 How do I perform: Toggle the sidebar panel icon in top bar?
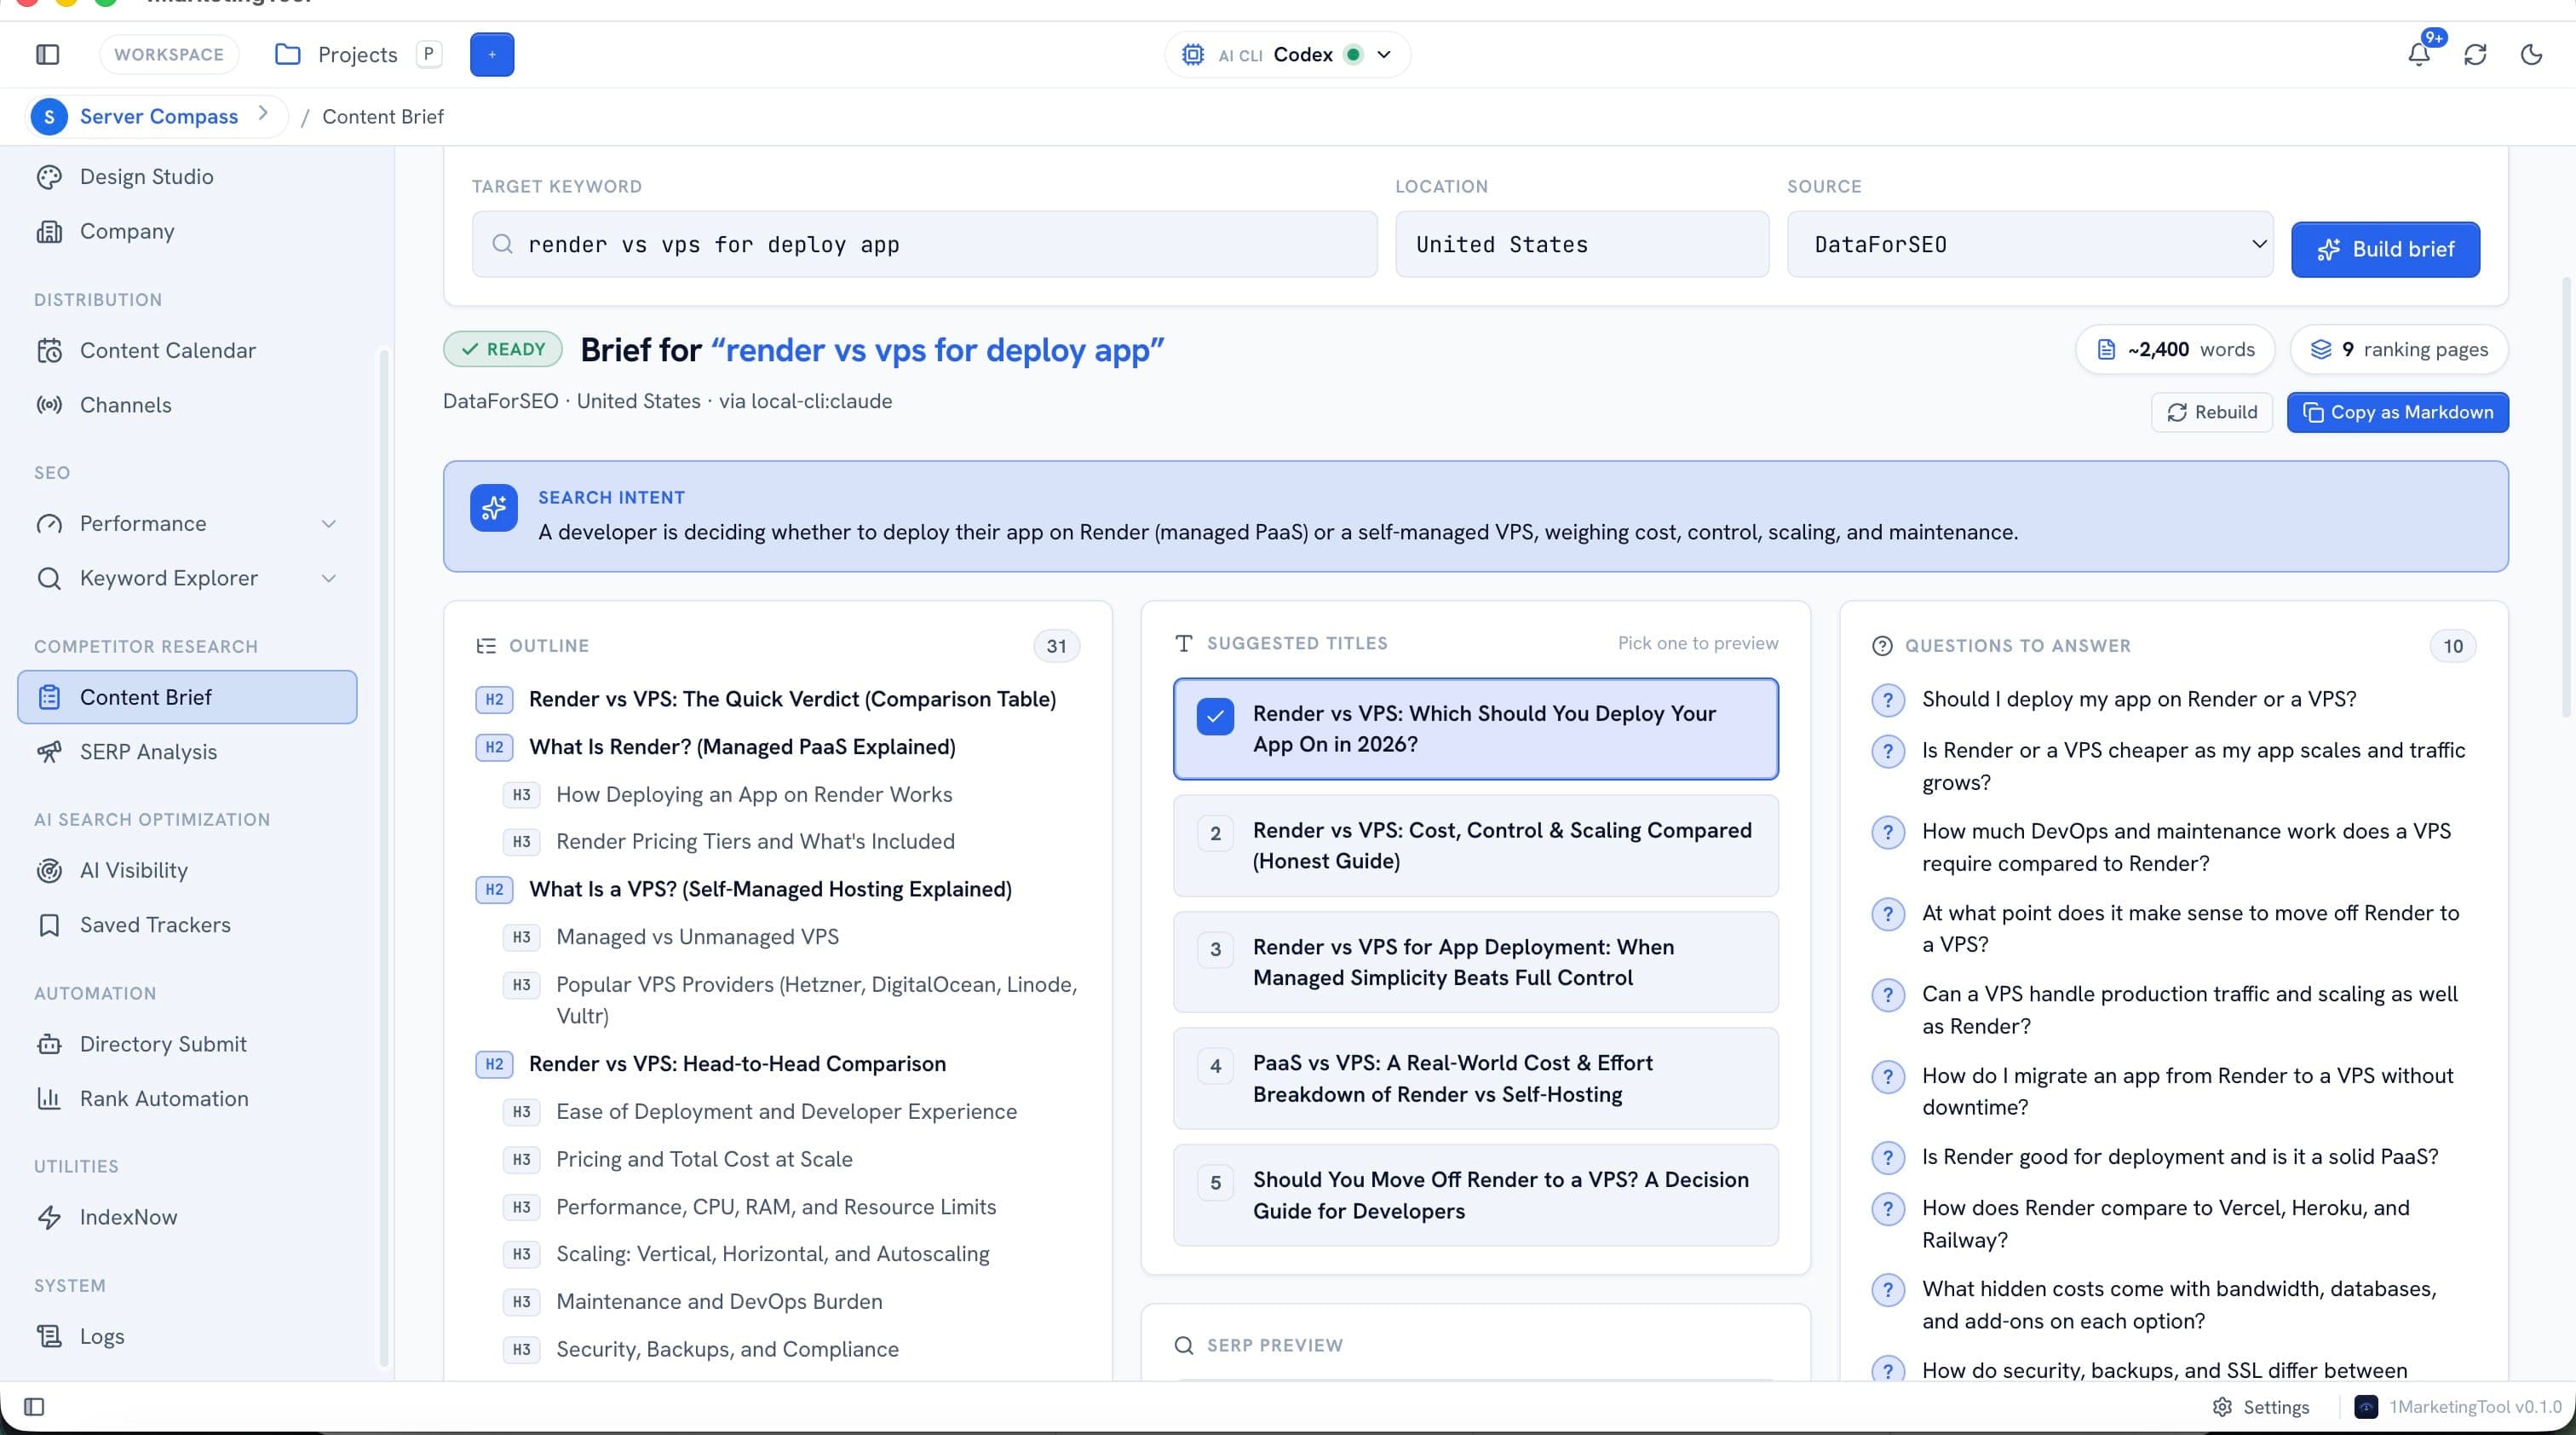(47, 54)
